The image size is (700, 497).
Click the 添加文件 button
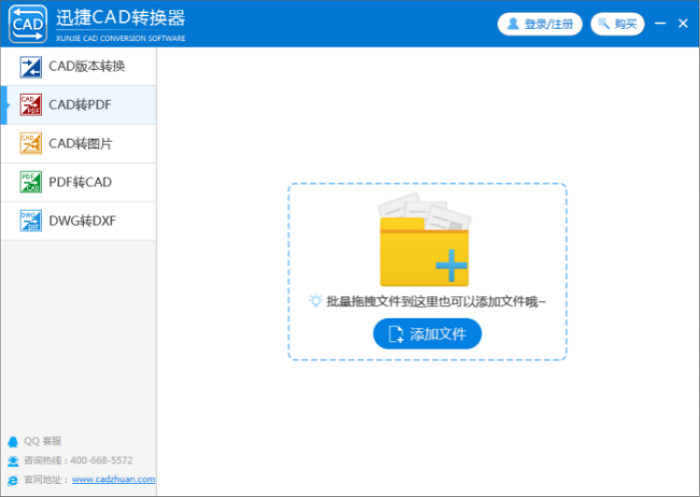[427, 334]
